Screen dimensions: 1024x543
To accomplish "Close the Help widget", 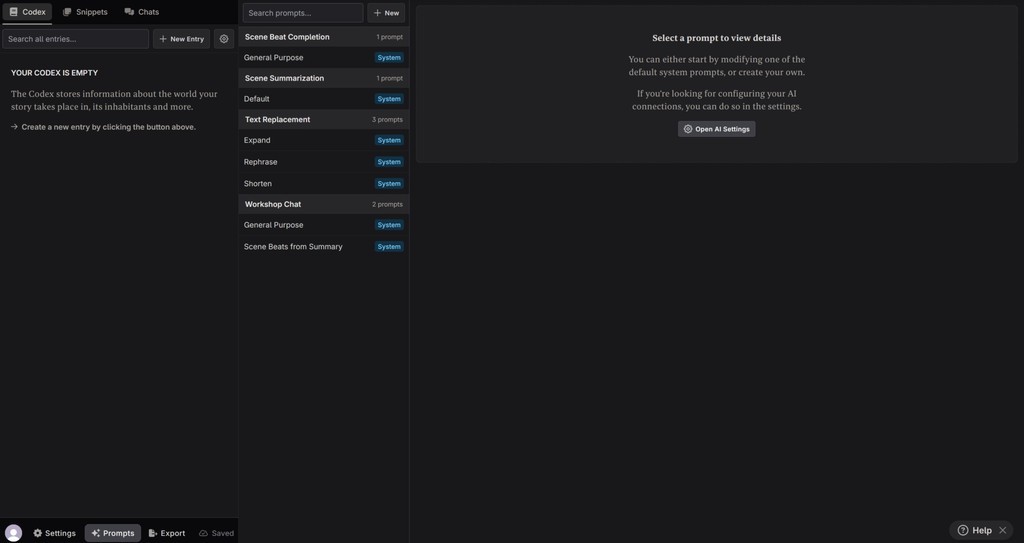I will click(1003, 530).
